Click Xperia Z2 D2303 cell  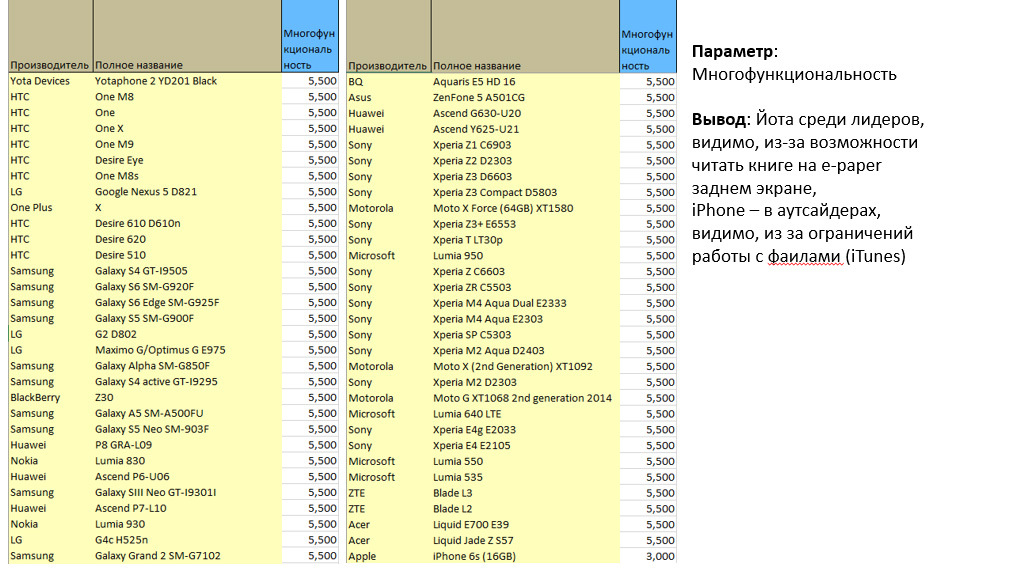[x=525, y=161]
